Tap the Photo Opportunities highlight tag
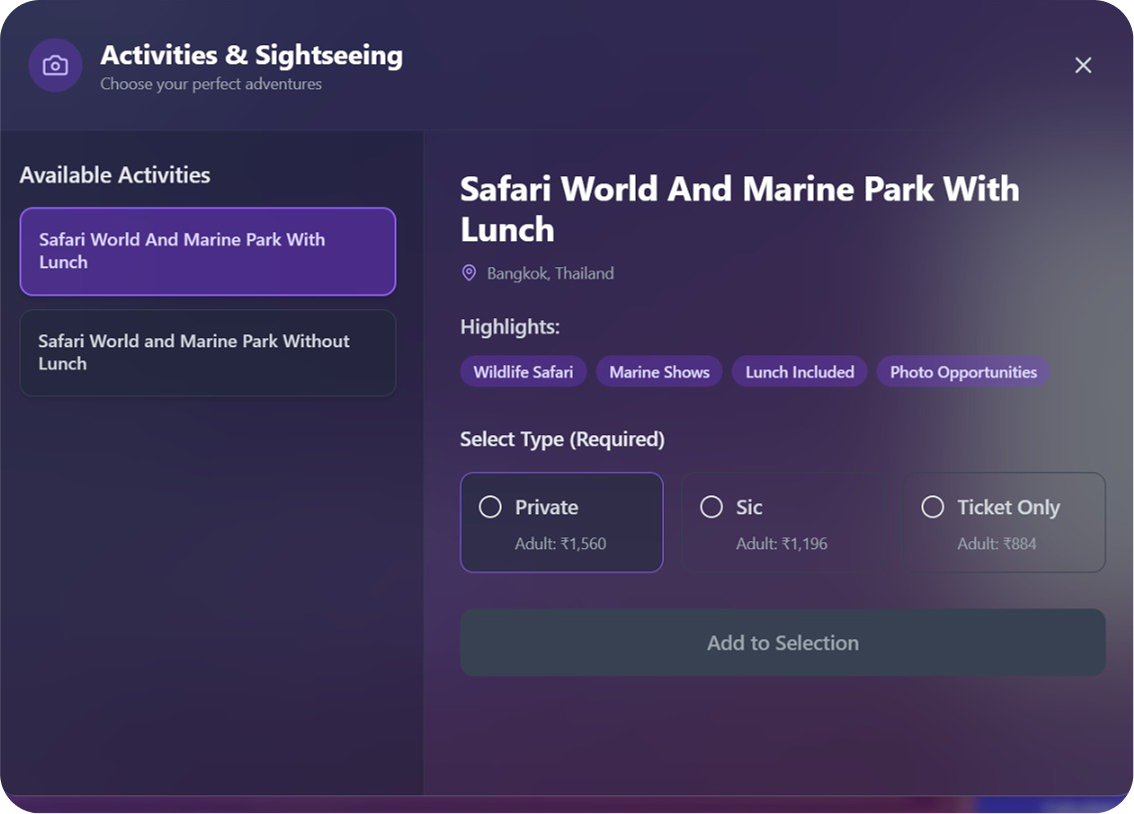 coord(963,372)
